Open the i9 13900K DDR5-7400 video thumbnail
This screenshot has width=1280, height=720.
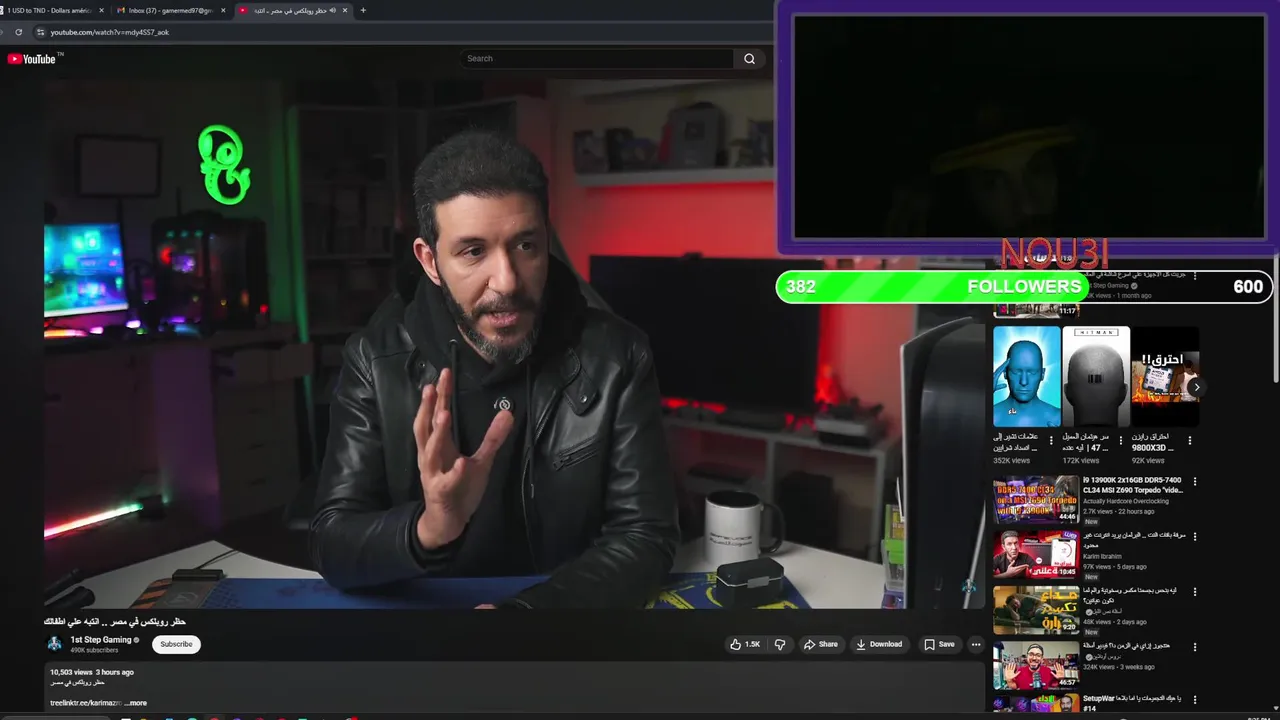(x=1036, y=500)
